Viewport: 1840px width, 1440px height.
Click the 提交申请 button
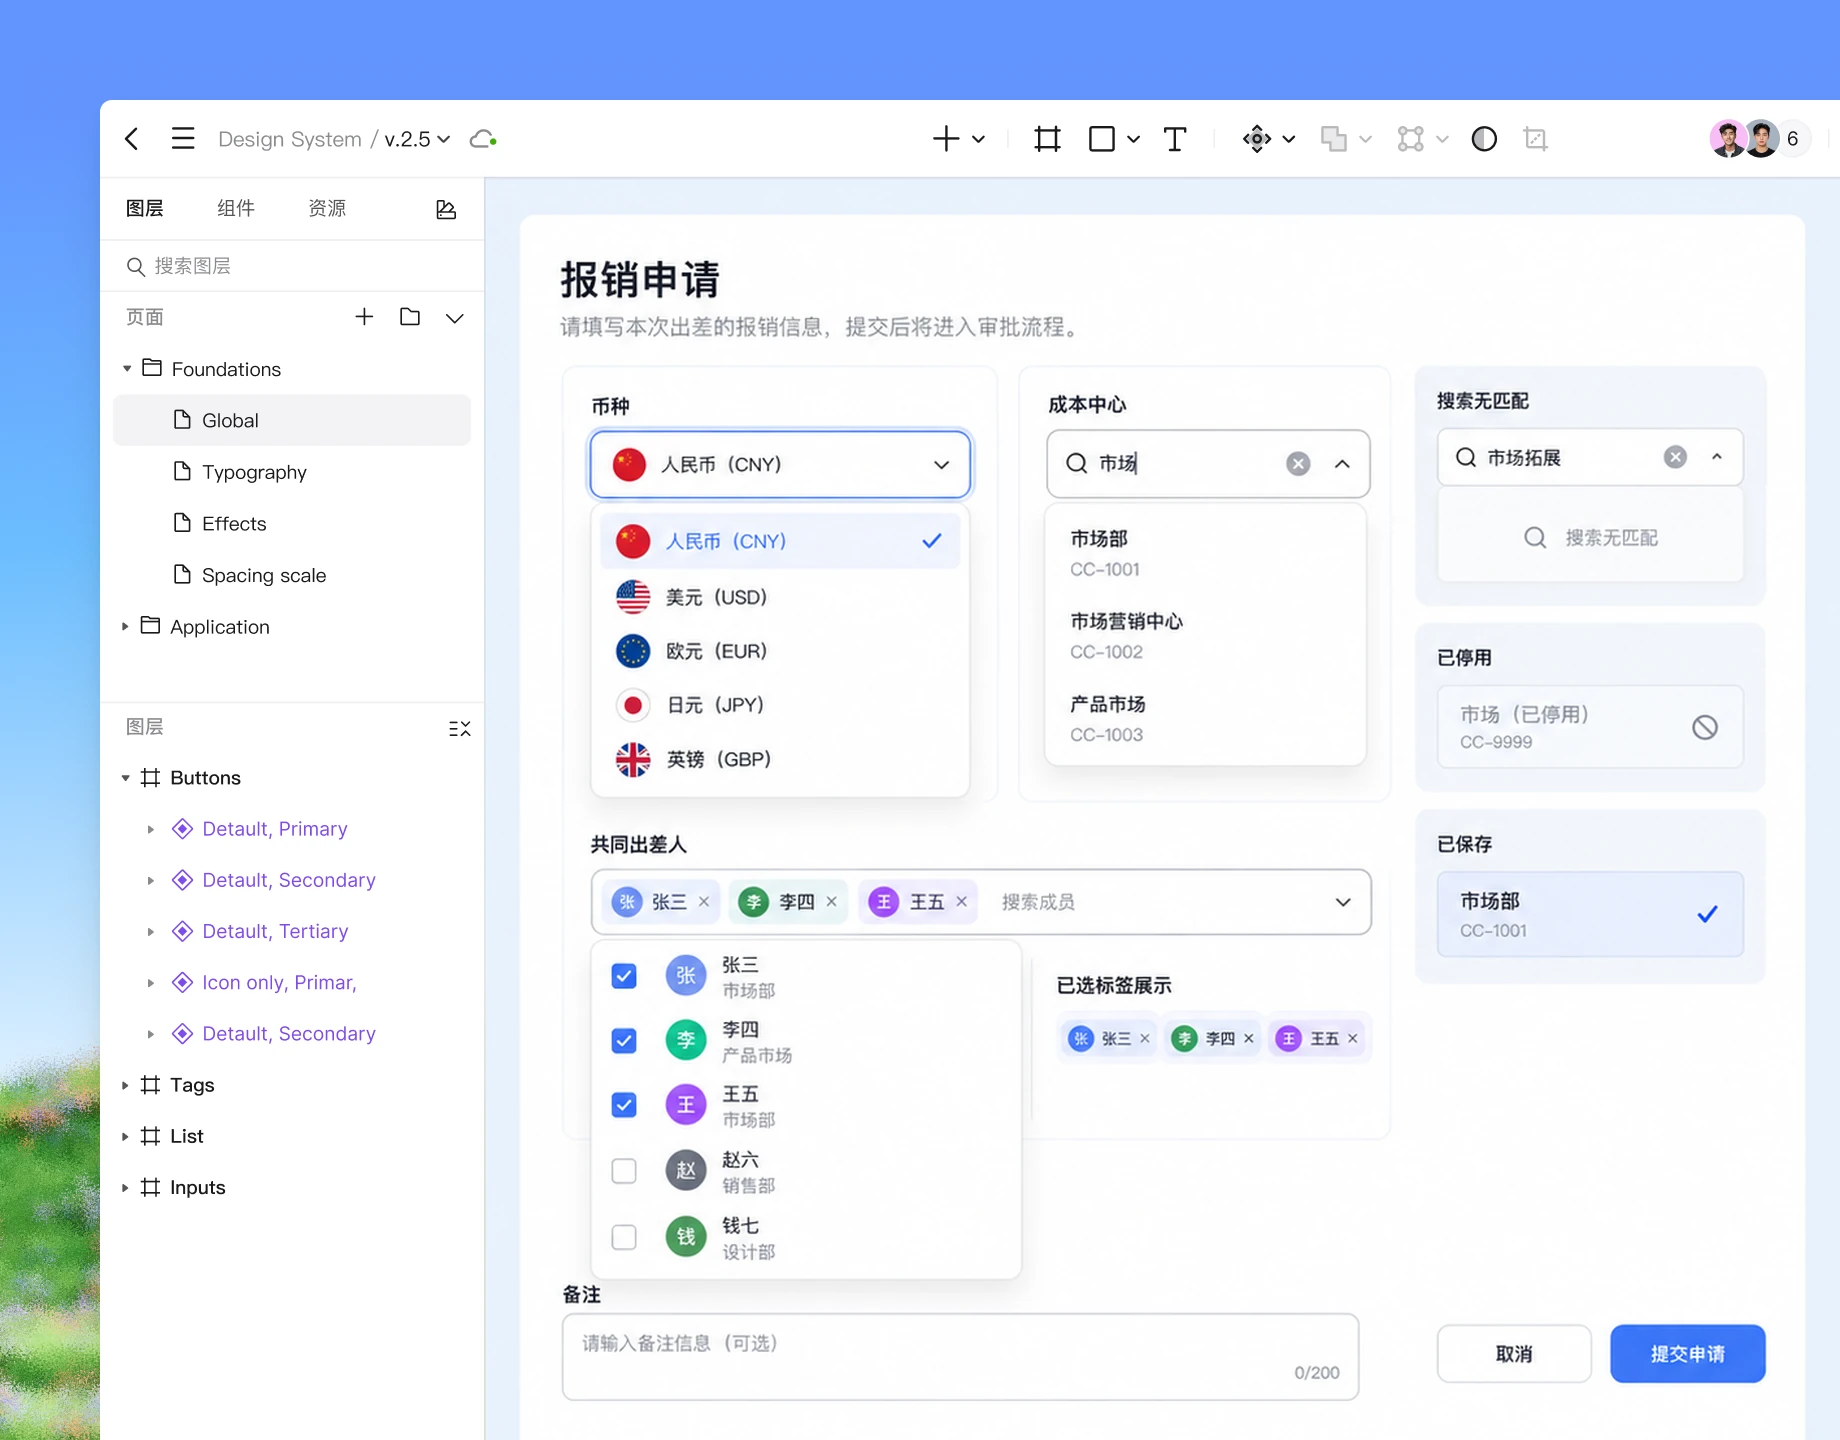pos(1688,1354)
